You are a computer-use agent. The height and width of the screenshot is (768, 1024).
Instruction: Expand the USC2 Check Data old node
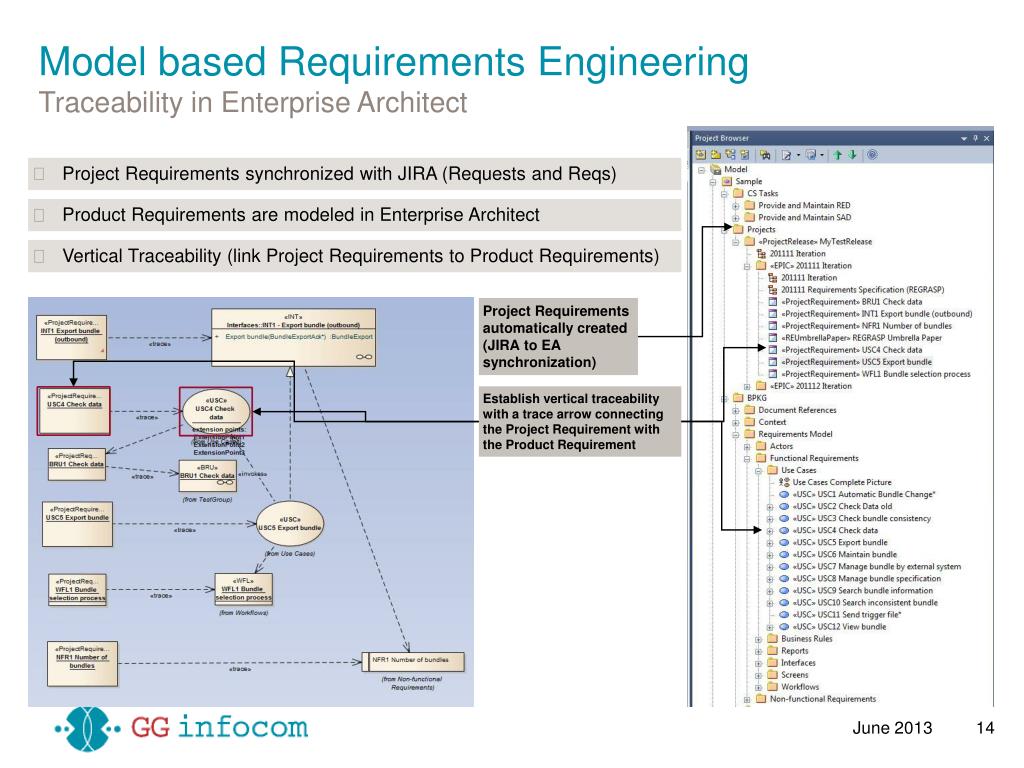pos(771,507)
